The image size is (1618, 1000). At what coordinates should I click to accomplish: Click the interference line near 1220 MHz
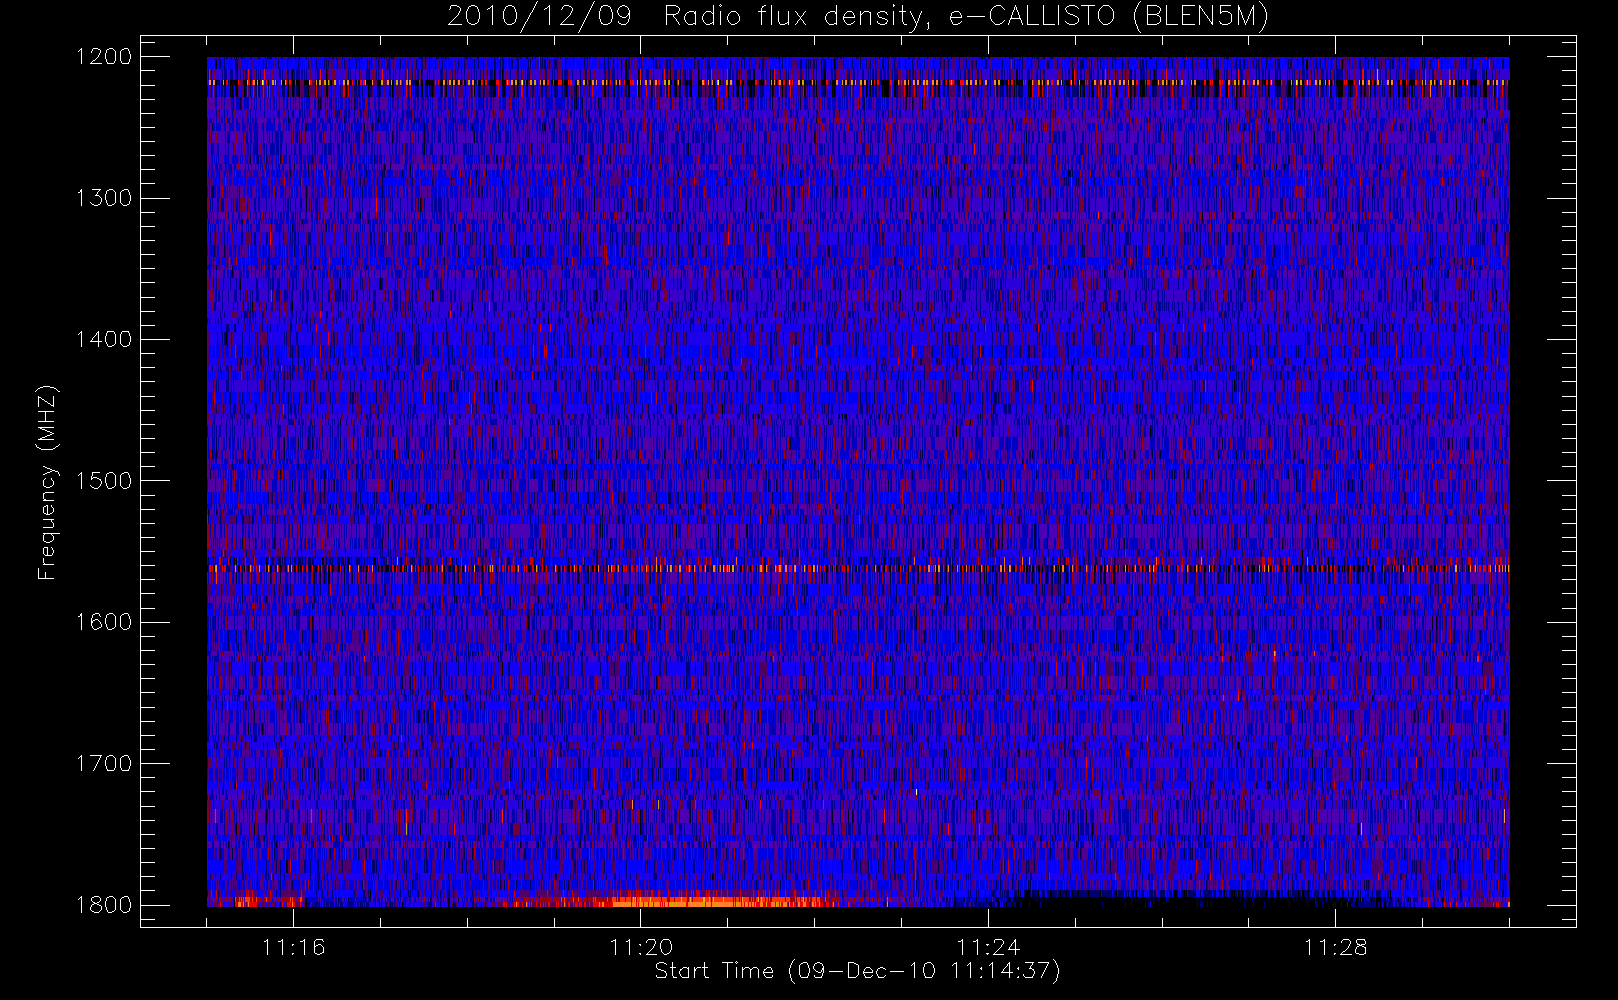[858, 82]
